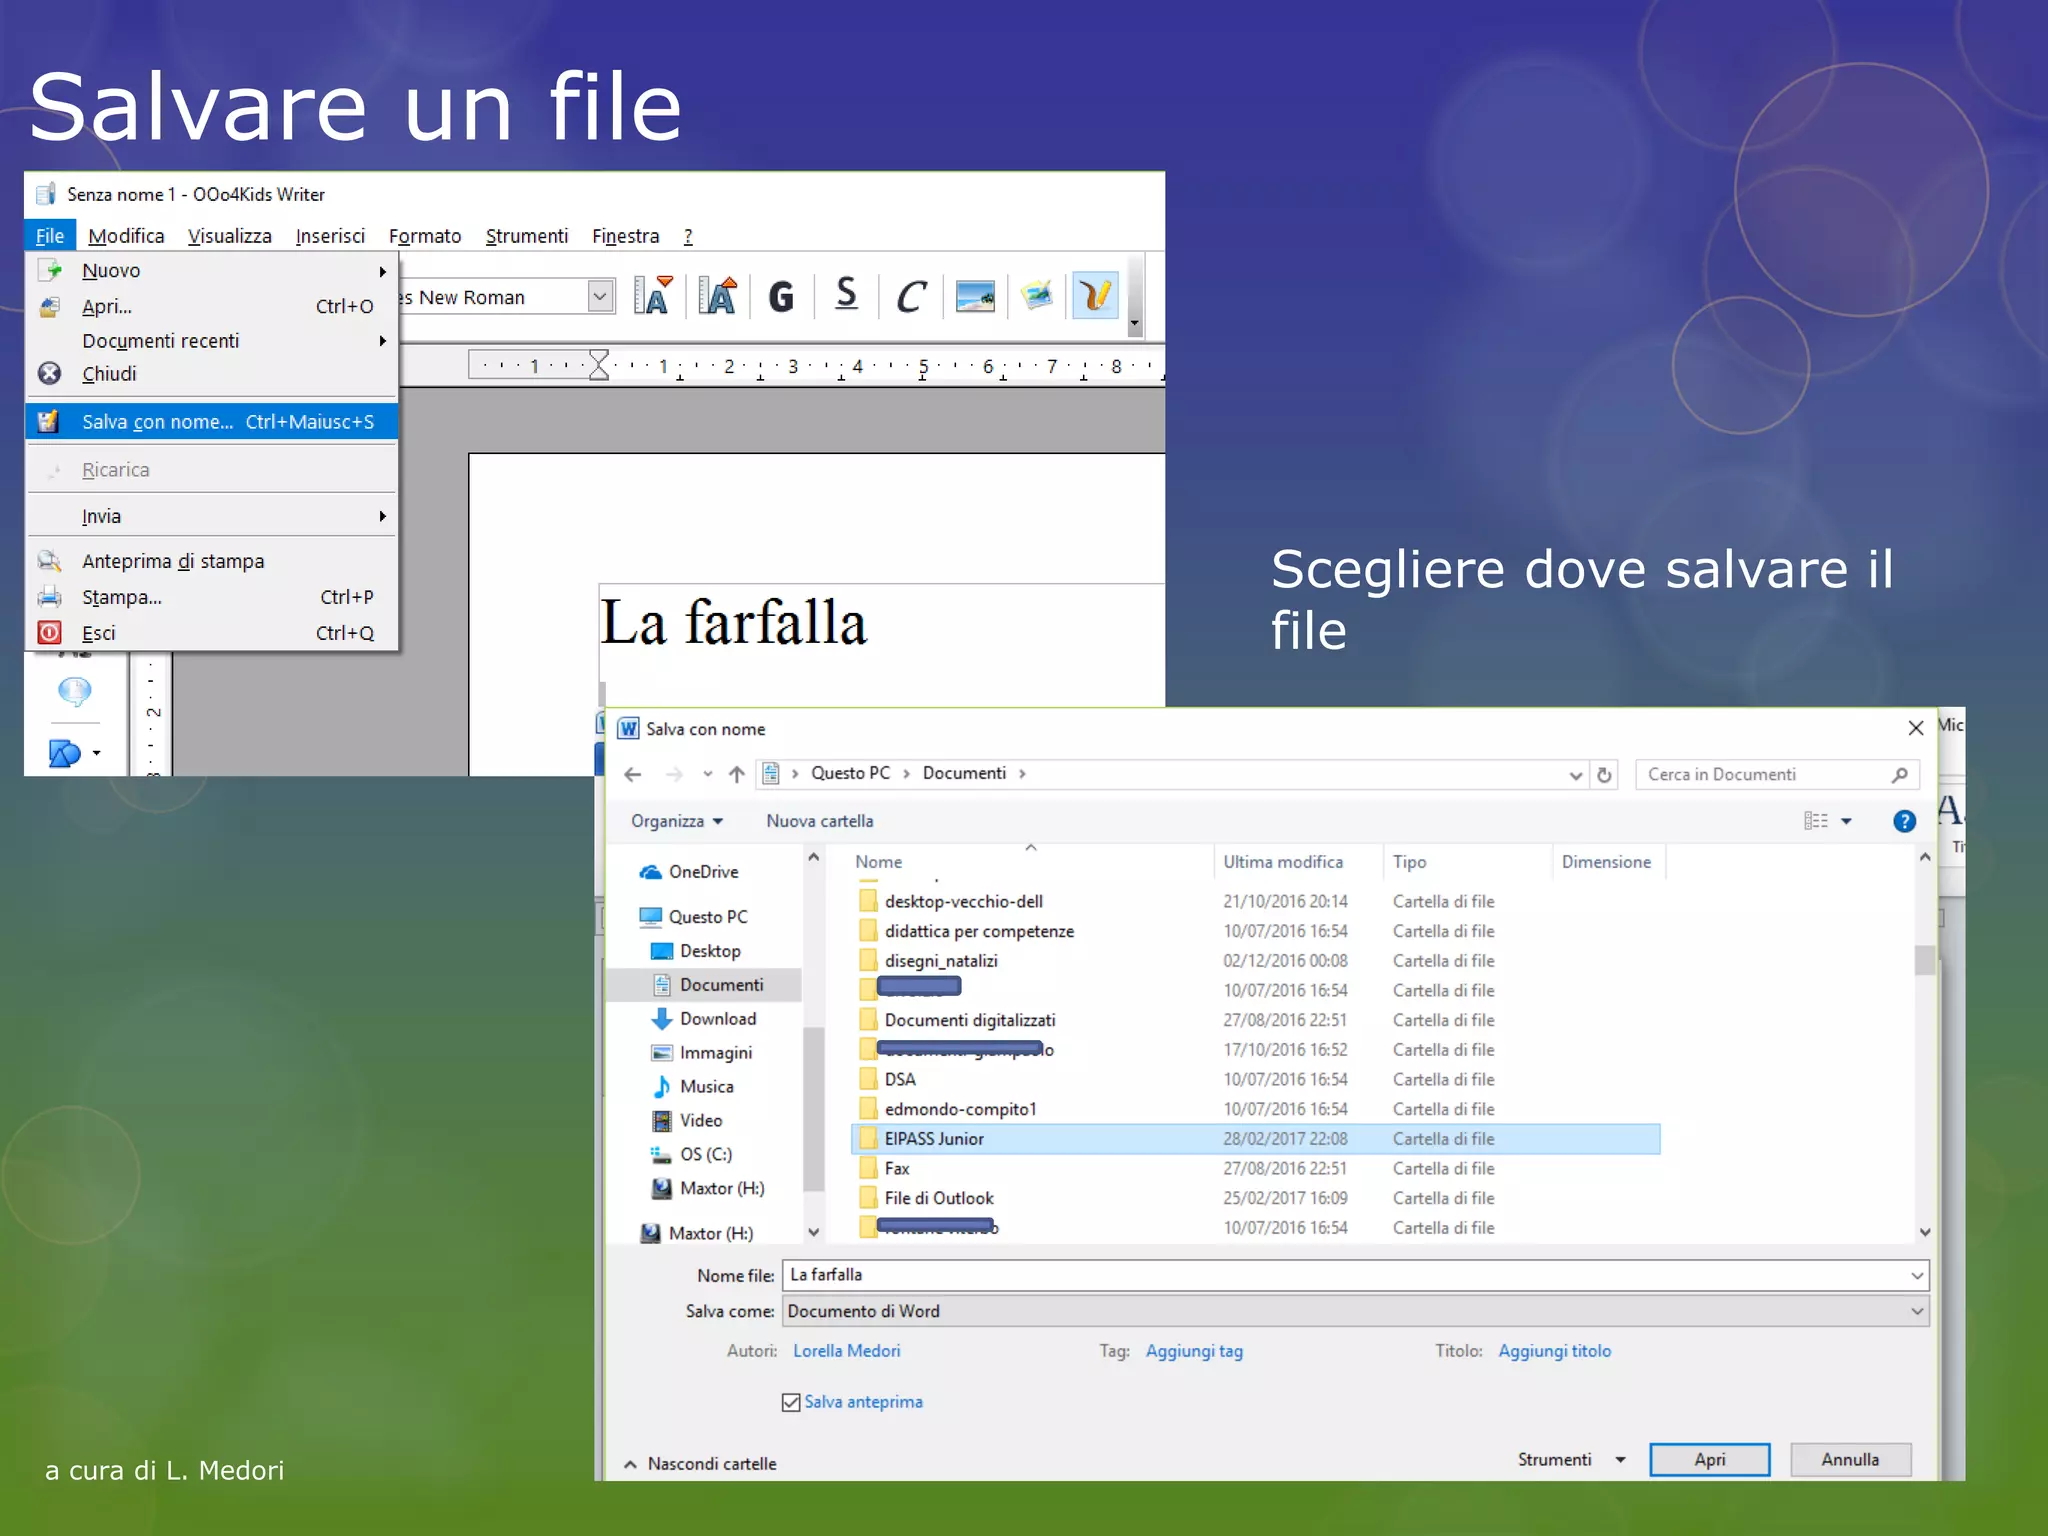Click the insert image icon in toolbar

point(974,297)
